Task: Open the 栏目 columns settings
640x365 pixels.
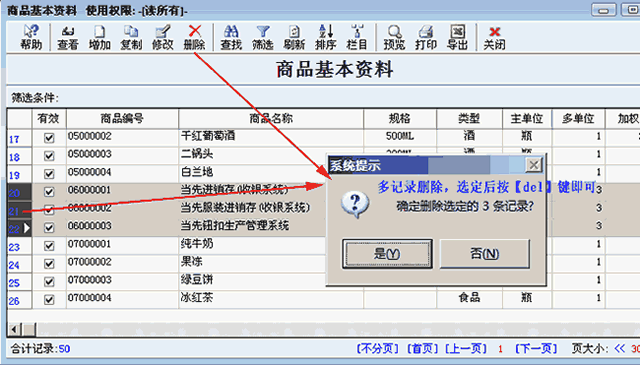Action: 357,37
